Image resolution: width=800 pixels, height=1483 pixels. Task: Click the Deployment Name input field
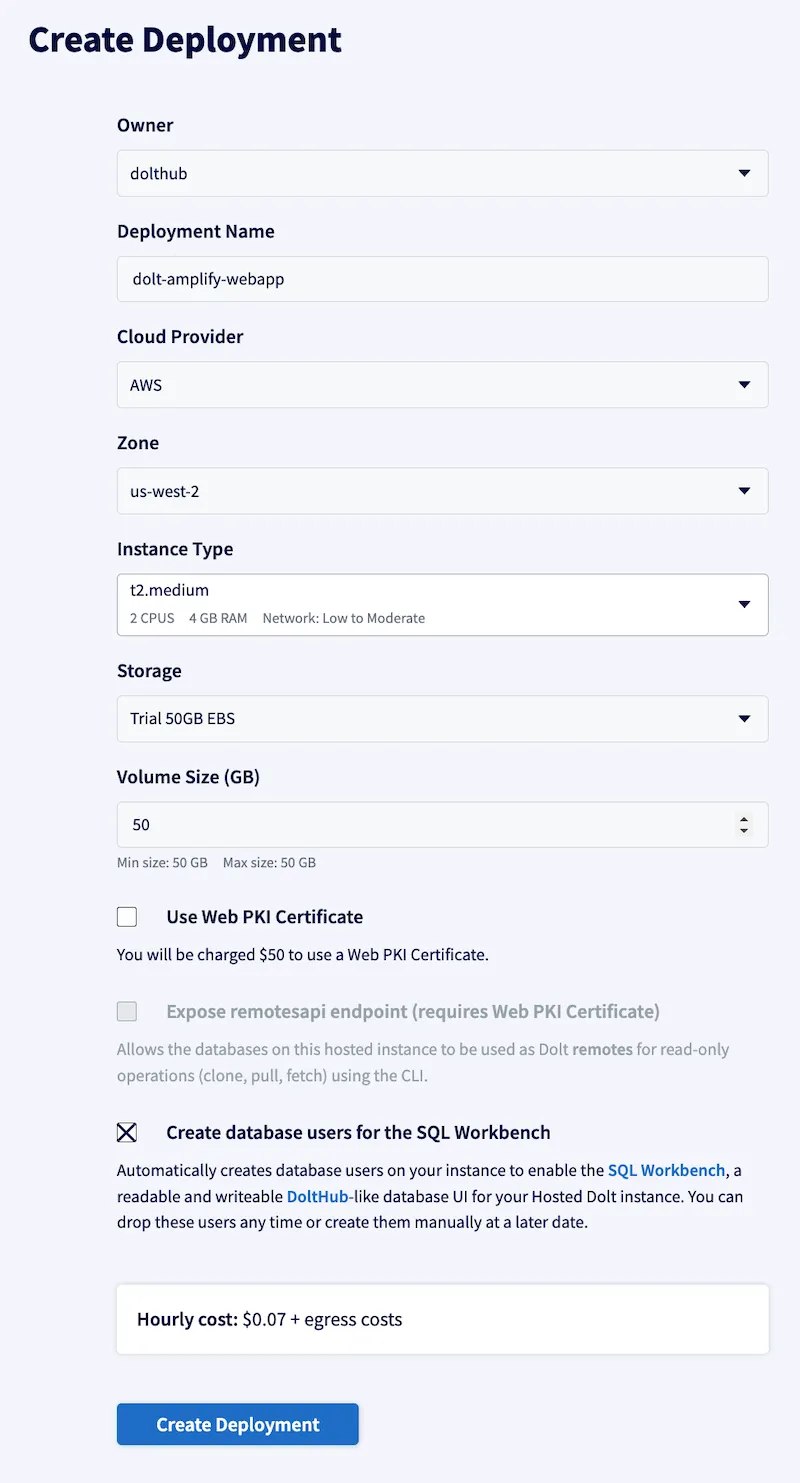point(442,279)
